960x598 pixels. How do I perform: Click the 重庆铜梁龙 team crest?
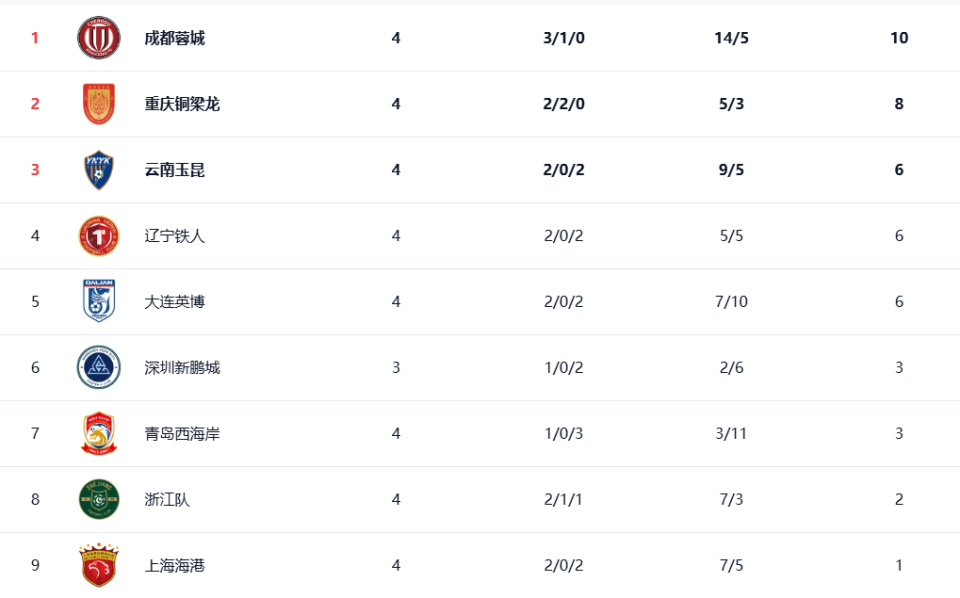point(99,104)
